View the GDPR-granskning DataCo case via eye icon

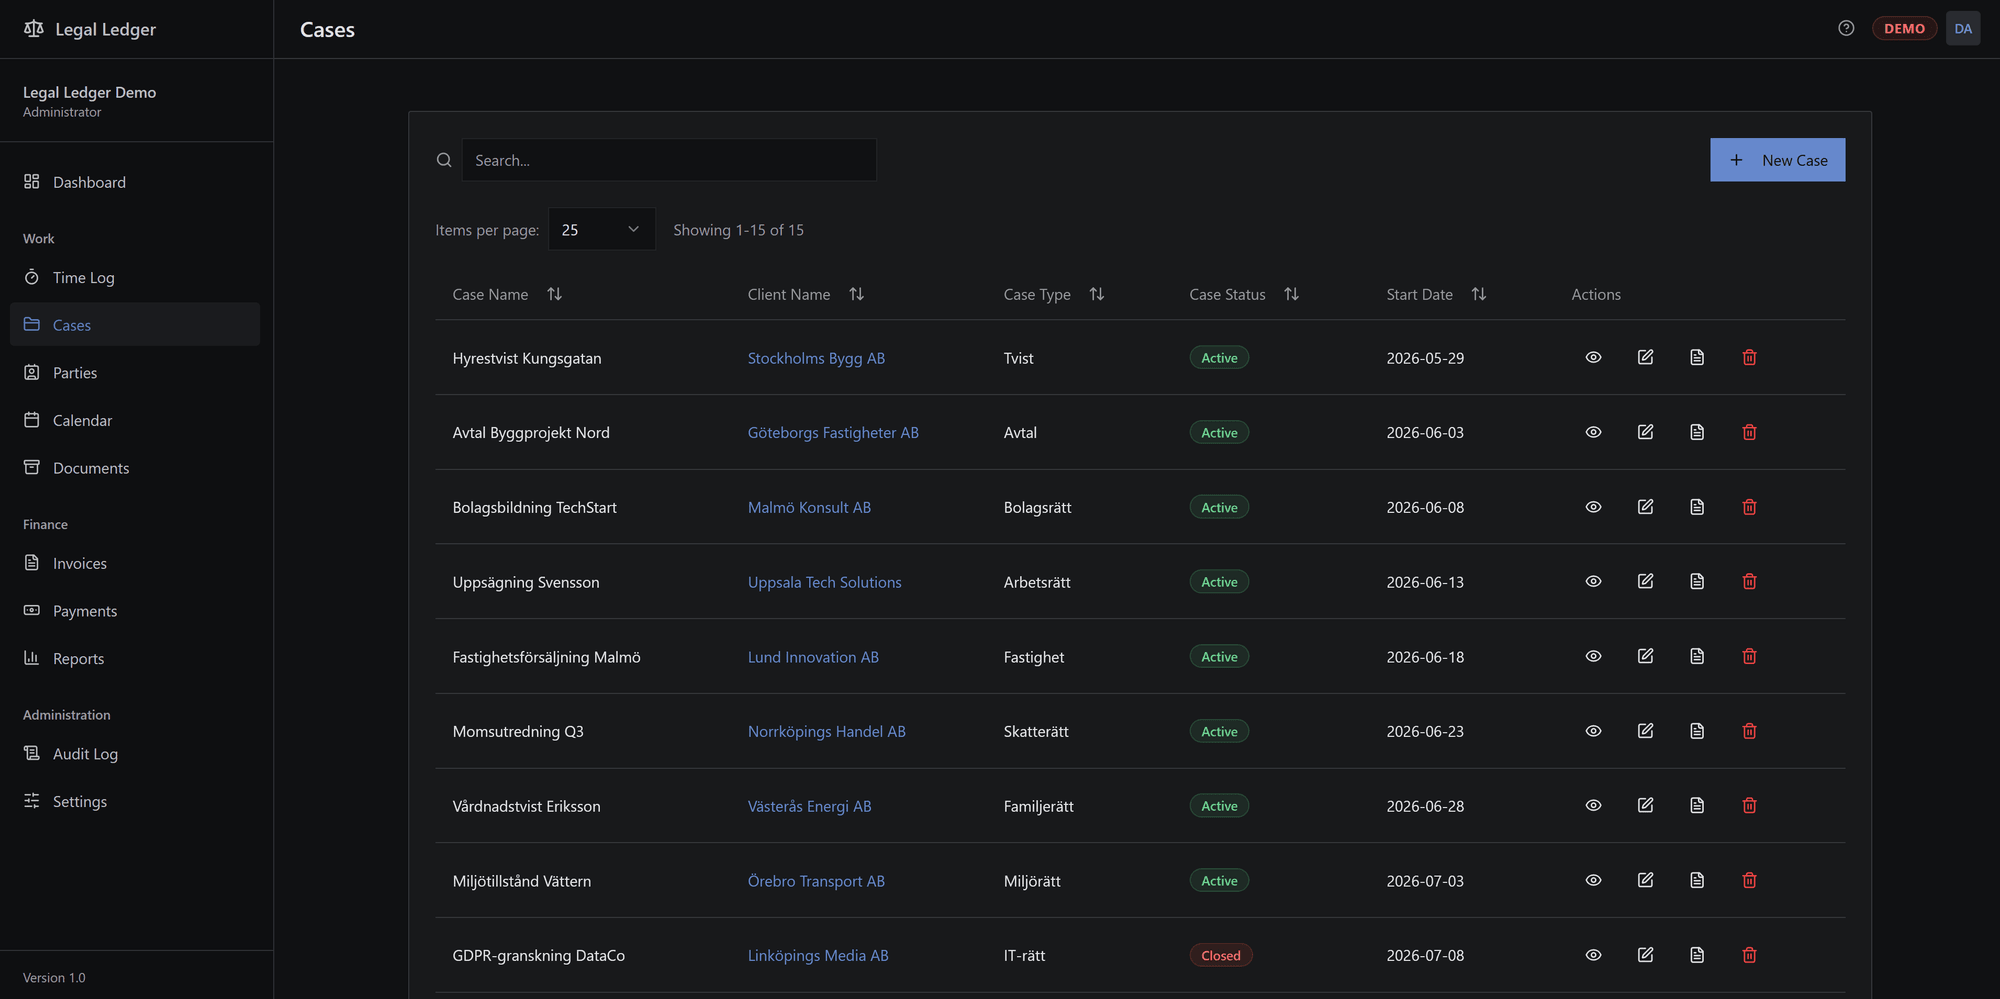tap(1593, 955)
